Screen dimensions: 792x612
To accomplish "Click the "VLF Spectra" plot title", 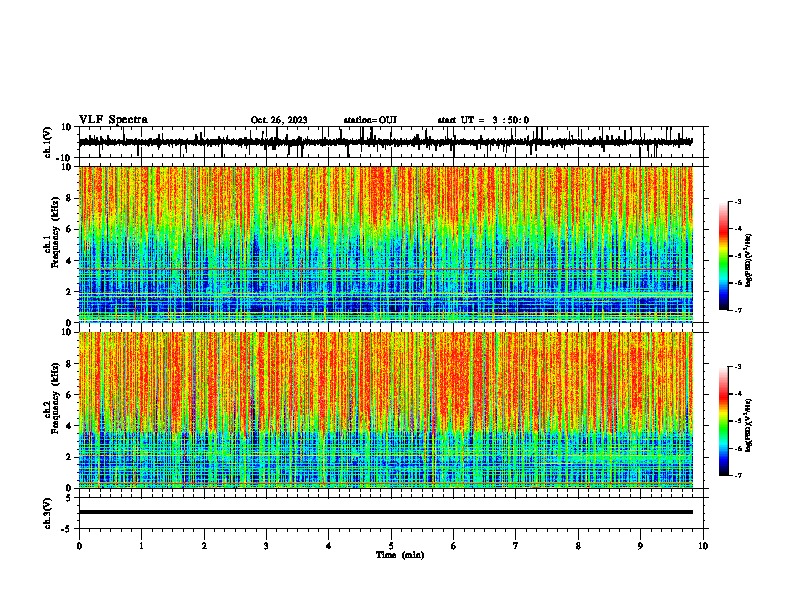I will click(113, 120).
